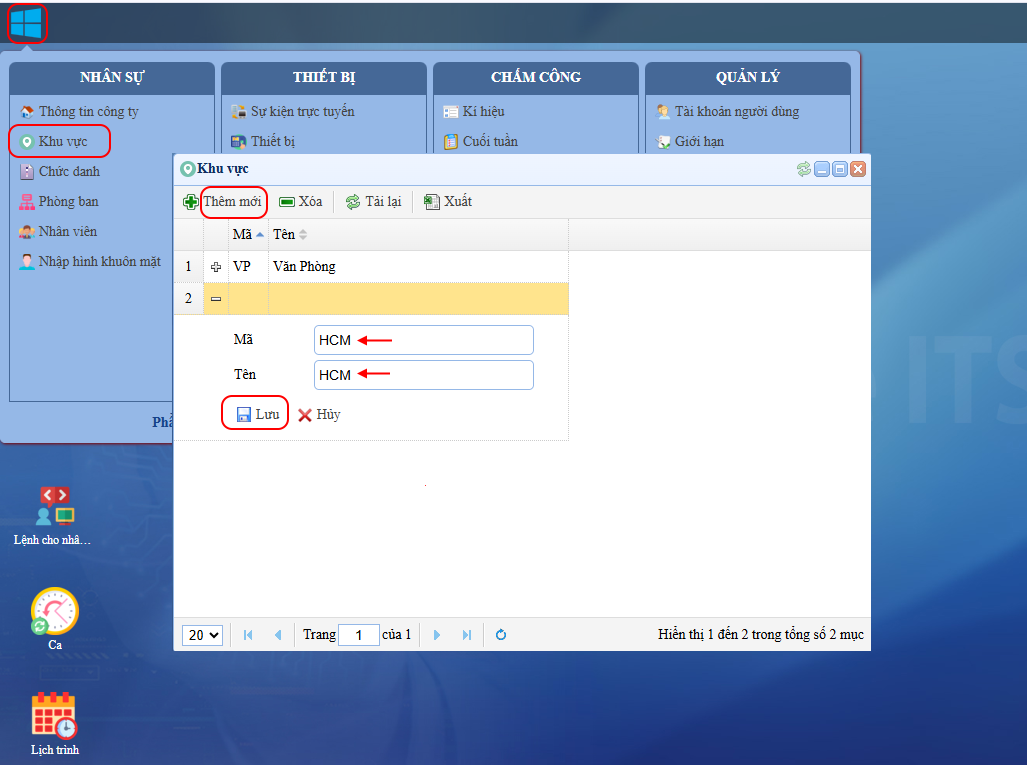Open the Ca shift clock desktop icon
Image resolution: width=1027 pixels, height=765 pixels.
coord(54,612)
